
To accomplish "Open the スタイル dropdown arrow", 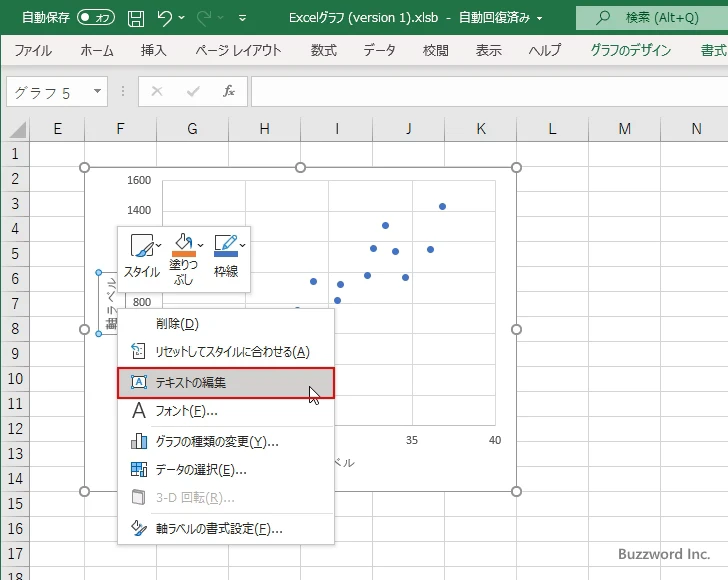I will click(x=159, y=245).
